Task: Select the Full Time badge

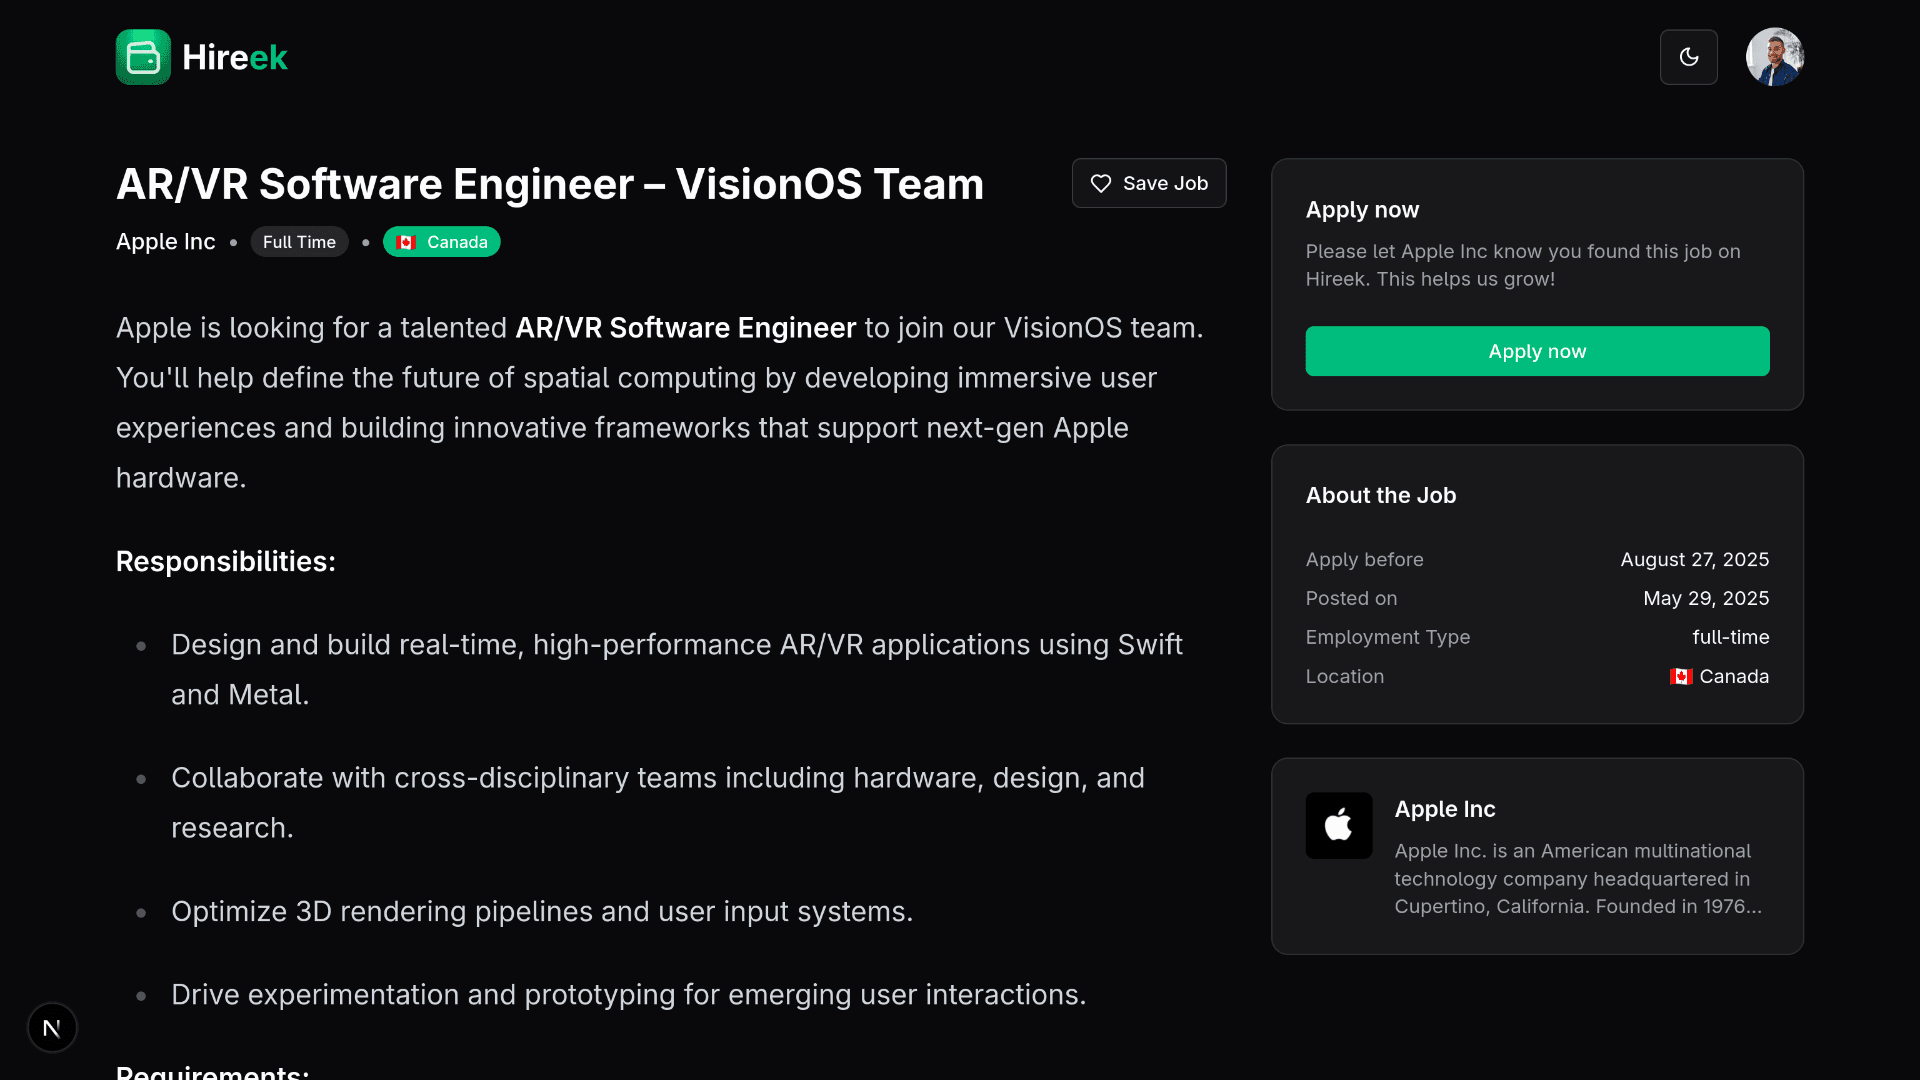Action: pyautogui.click(x=299, y=242)
